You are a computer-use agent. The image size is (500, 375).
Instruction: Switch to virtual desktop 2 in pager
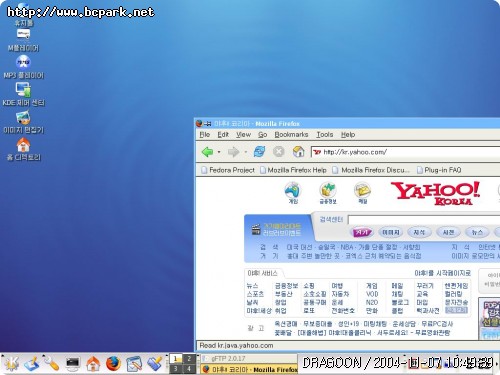point(189,359)
